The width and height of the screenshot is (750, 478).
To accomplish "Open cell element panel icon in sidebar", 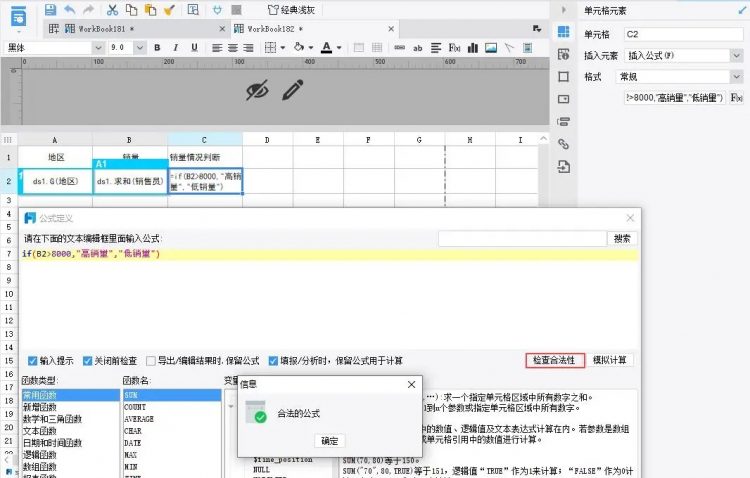I will coord(563,32).
